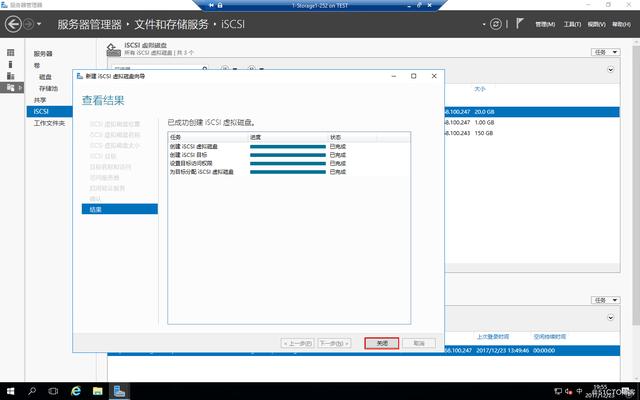Viewport: 640px width, 400px height.
Task: Select the 创建 iSCSI 目标 task row
Action: [x=289, y=155]
